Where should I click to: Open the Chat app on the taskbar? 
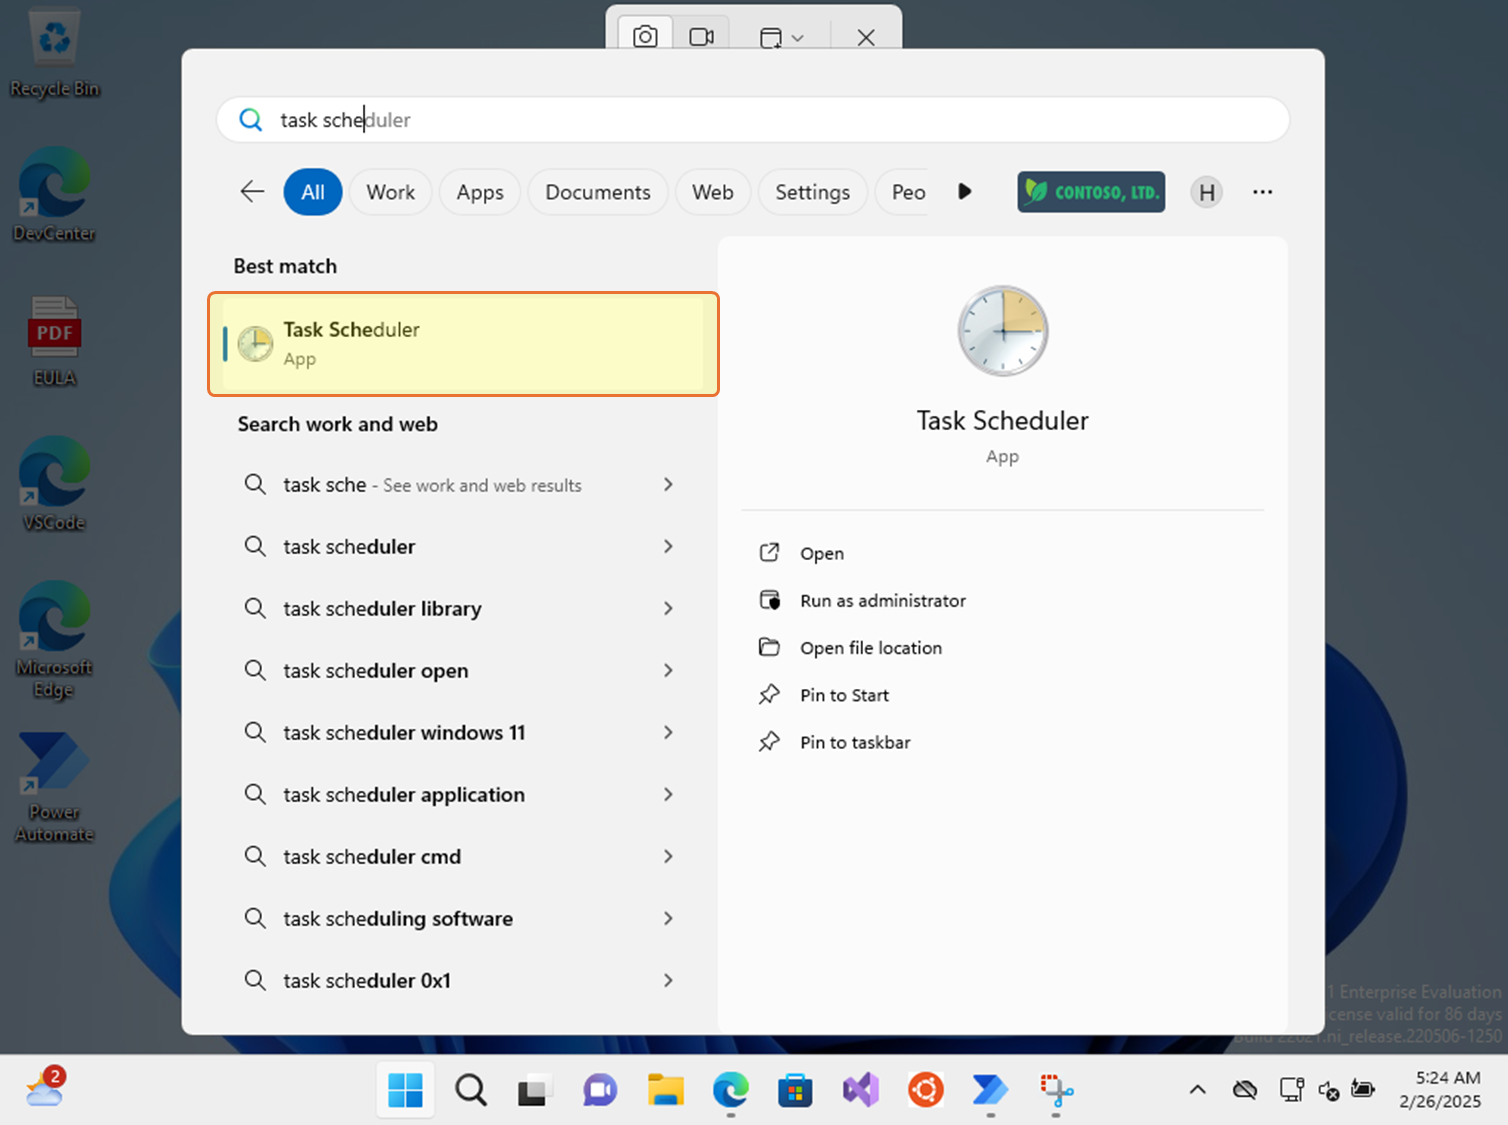pyautogui.click(x=600, y=1090)
